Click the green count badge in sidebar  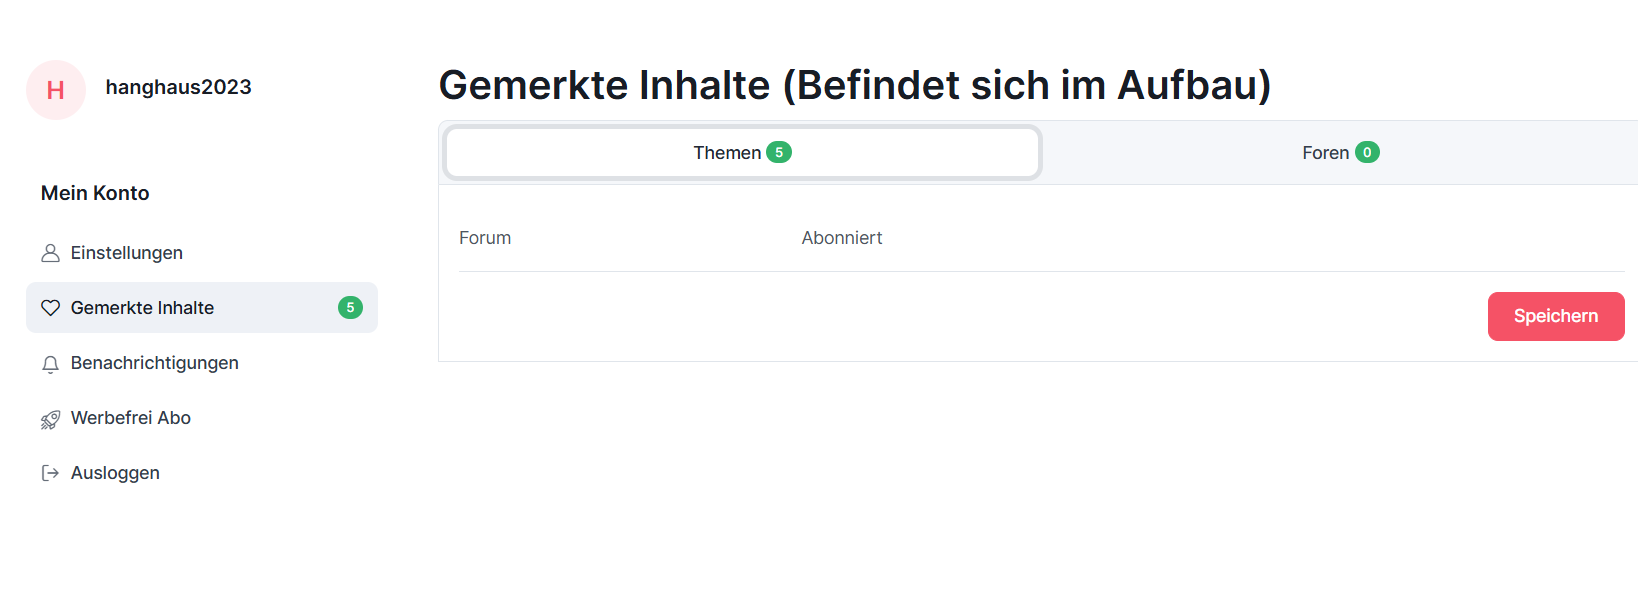pos(350,308)
